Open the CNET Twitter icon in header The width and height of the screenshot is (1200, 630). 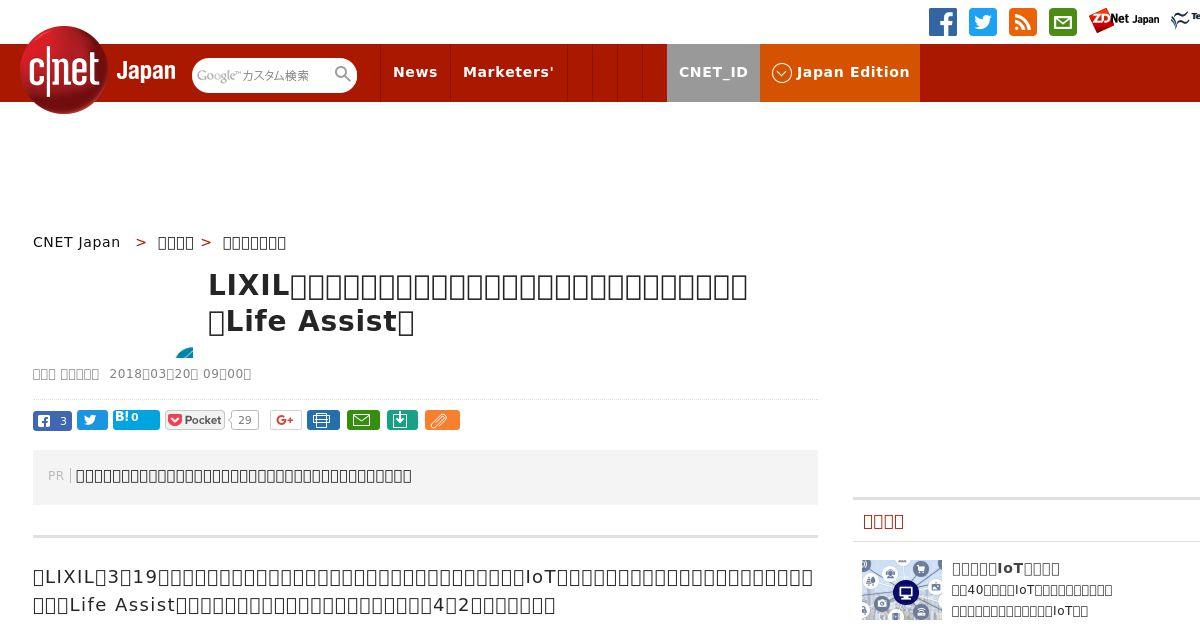coord(983,22)
